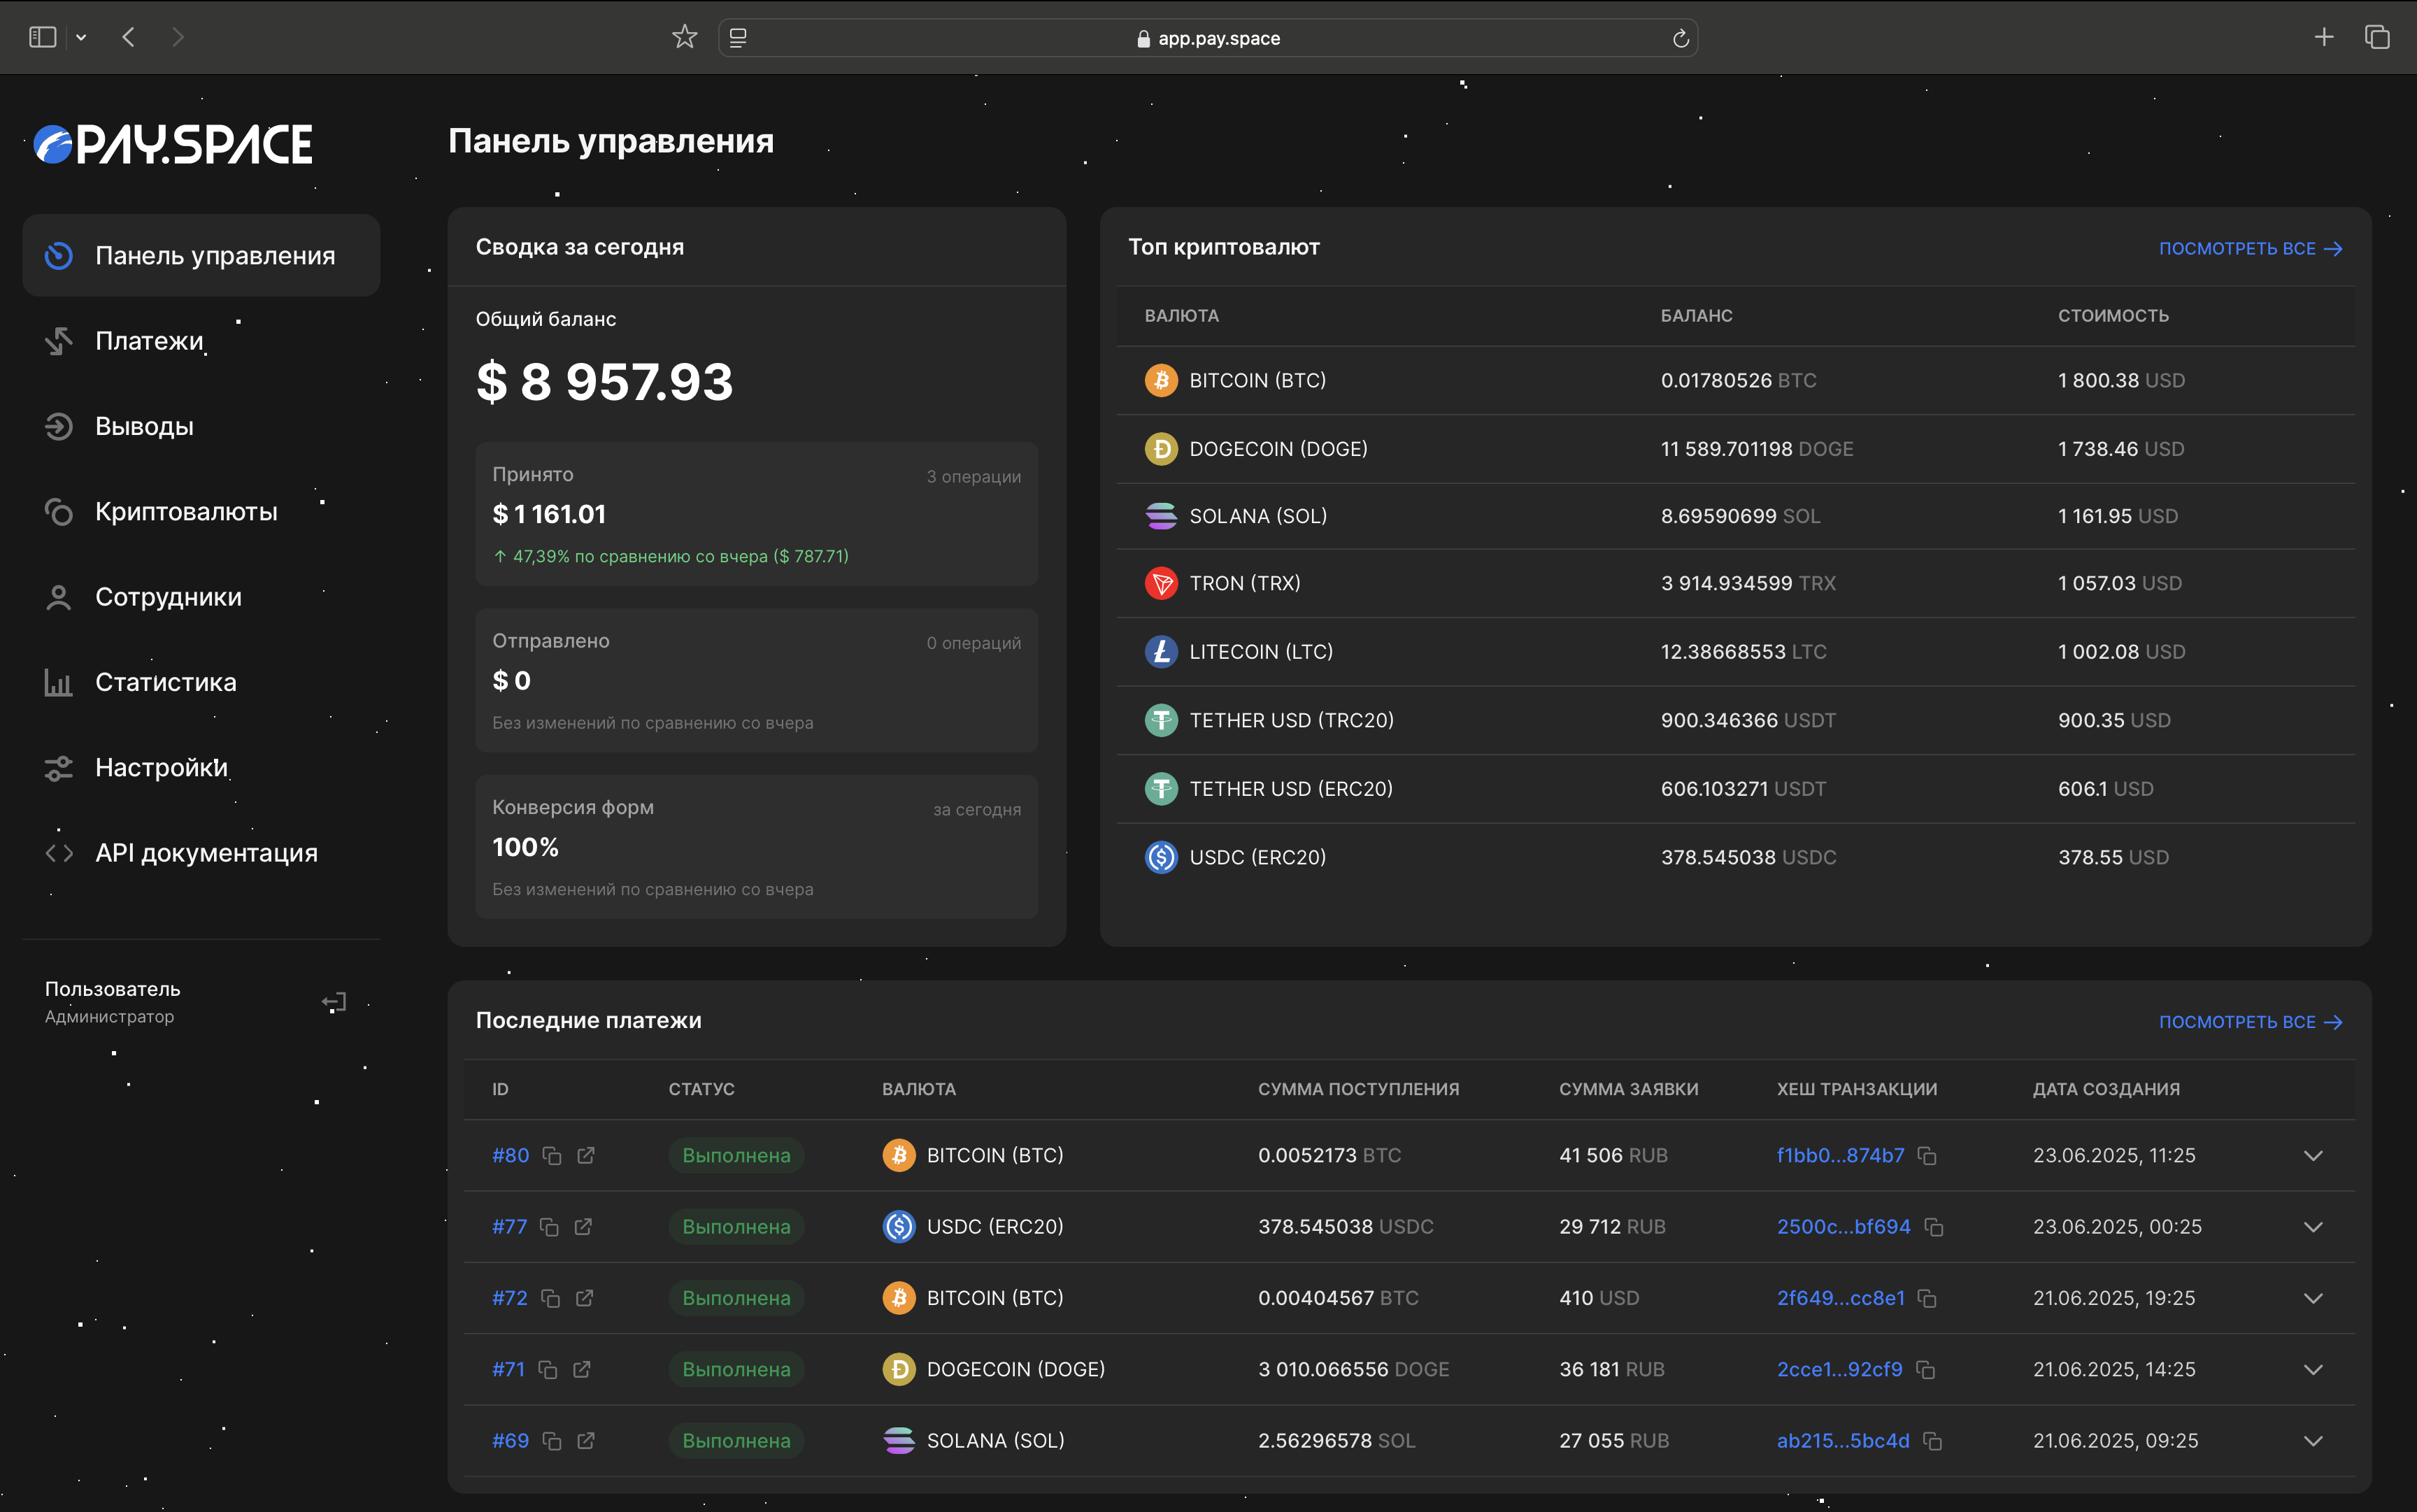Copy the ID of payment #80
2417x1512 pixels.
[552, 1156]
